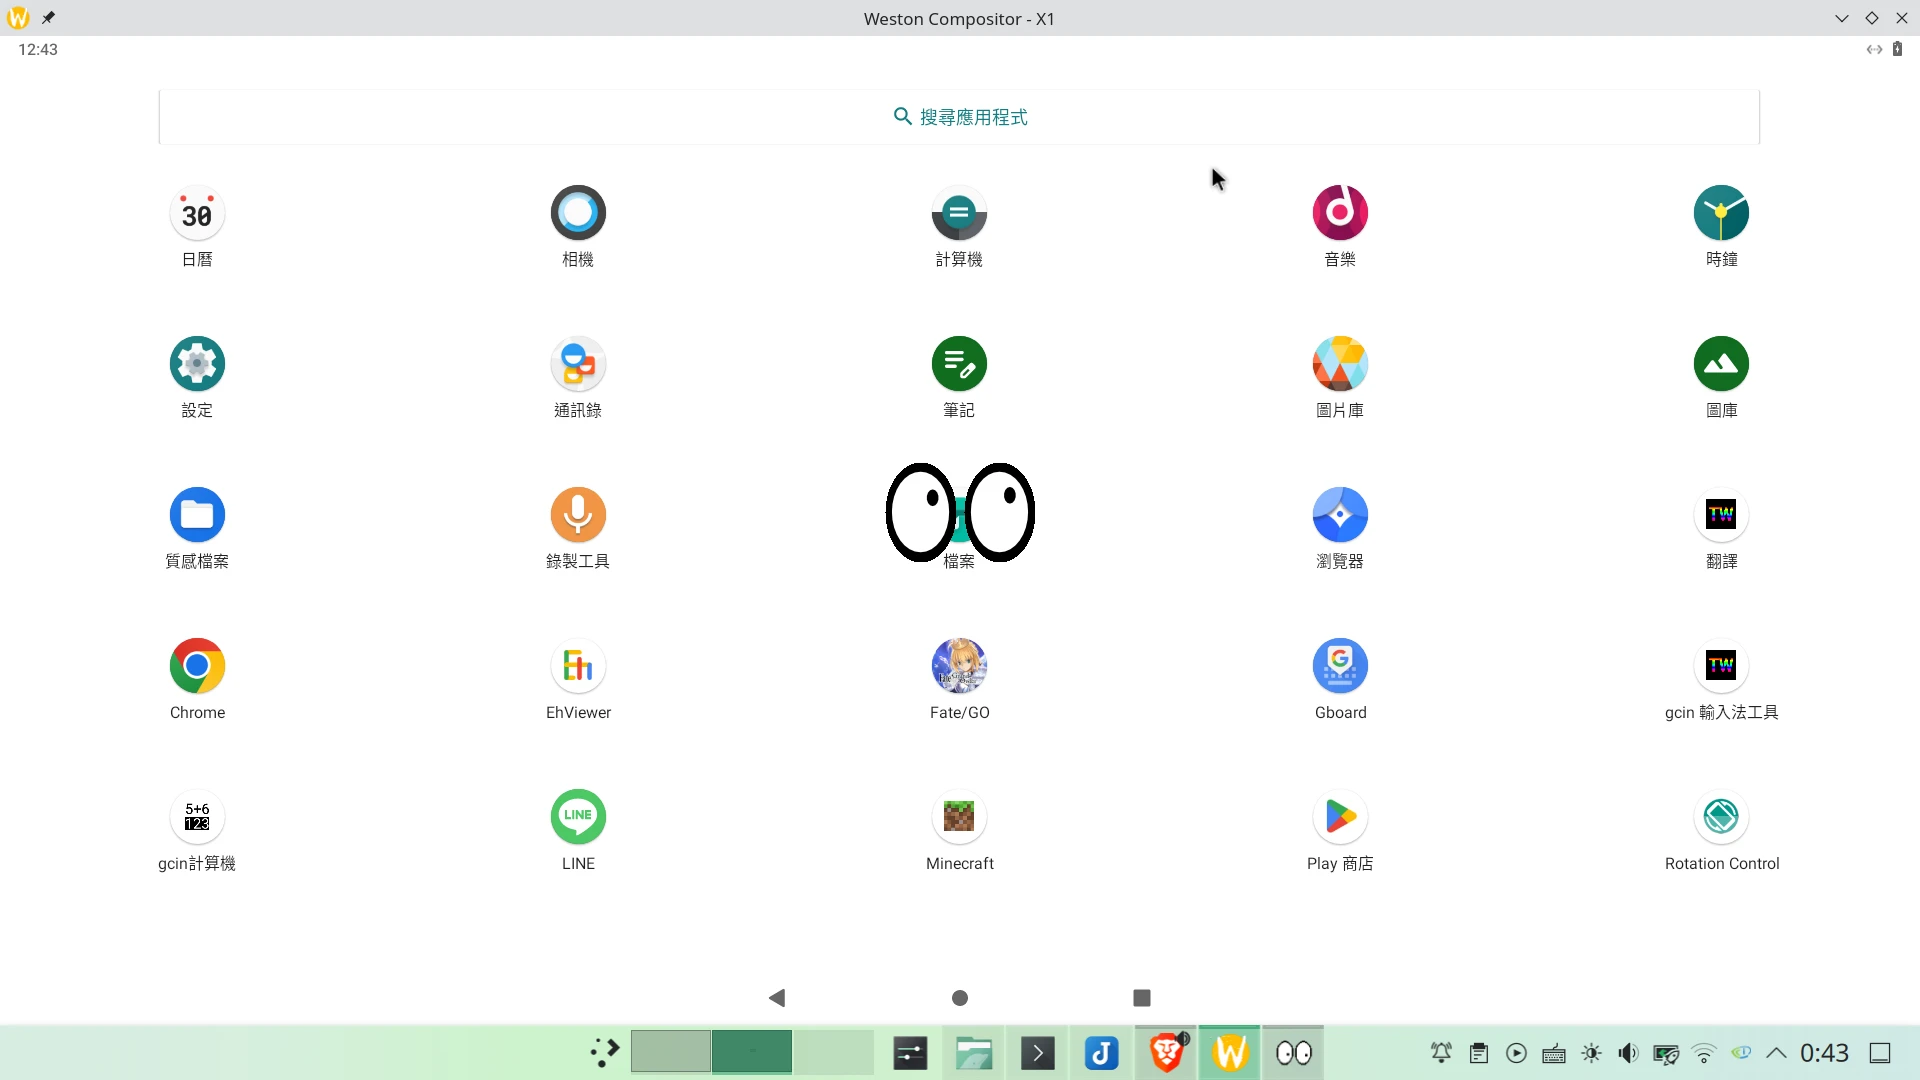Open Play 商店 store app

[x=1340, y=817]
